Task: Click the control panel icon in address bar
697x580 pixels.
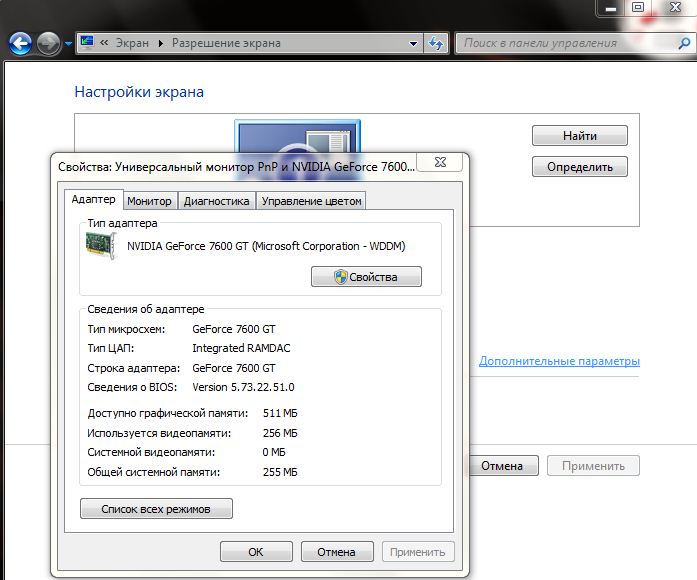Action: [x=87, y=42]
